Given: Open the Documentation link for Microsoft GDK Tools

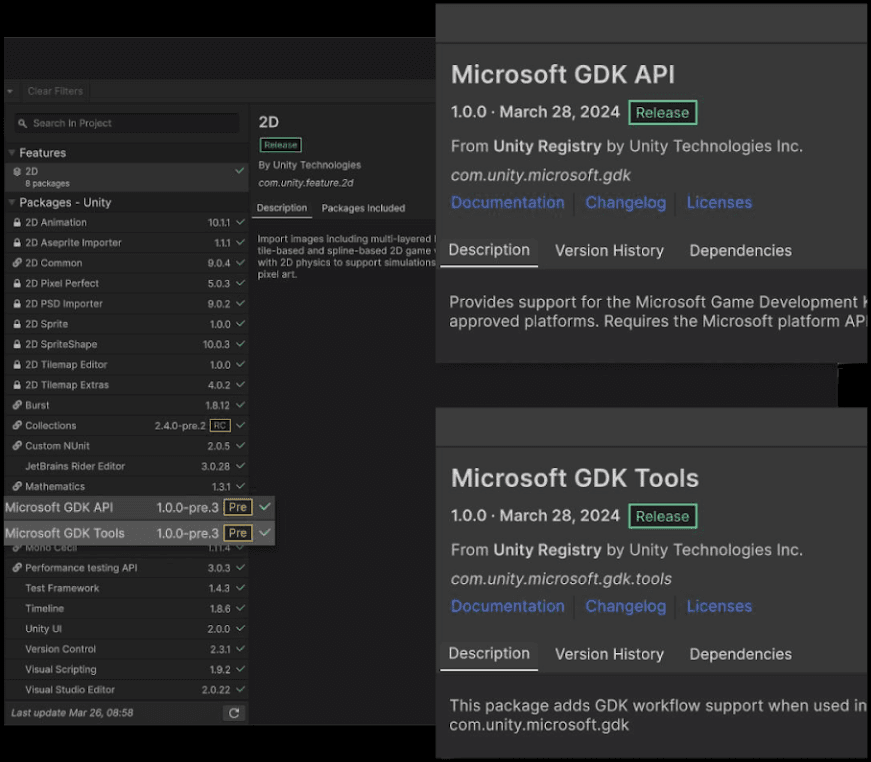Looking at the screenshot, I should [x=507, y=606].
